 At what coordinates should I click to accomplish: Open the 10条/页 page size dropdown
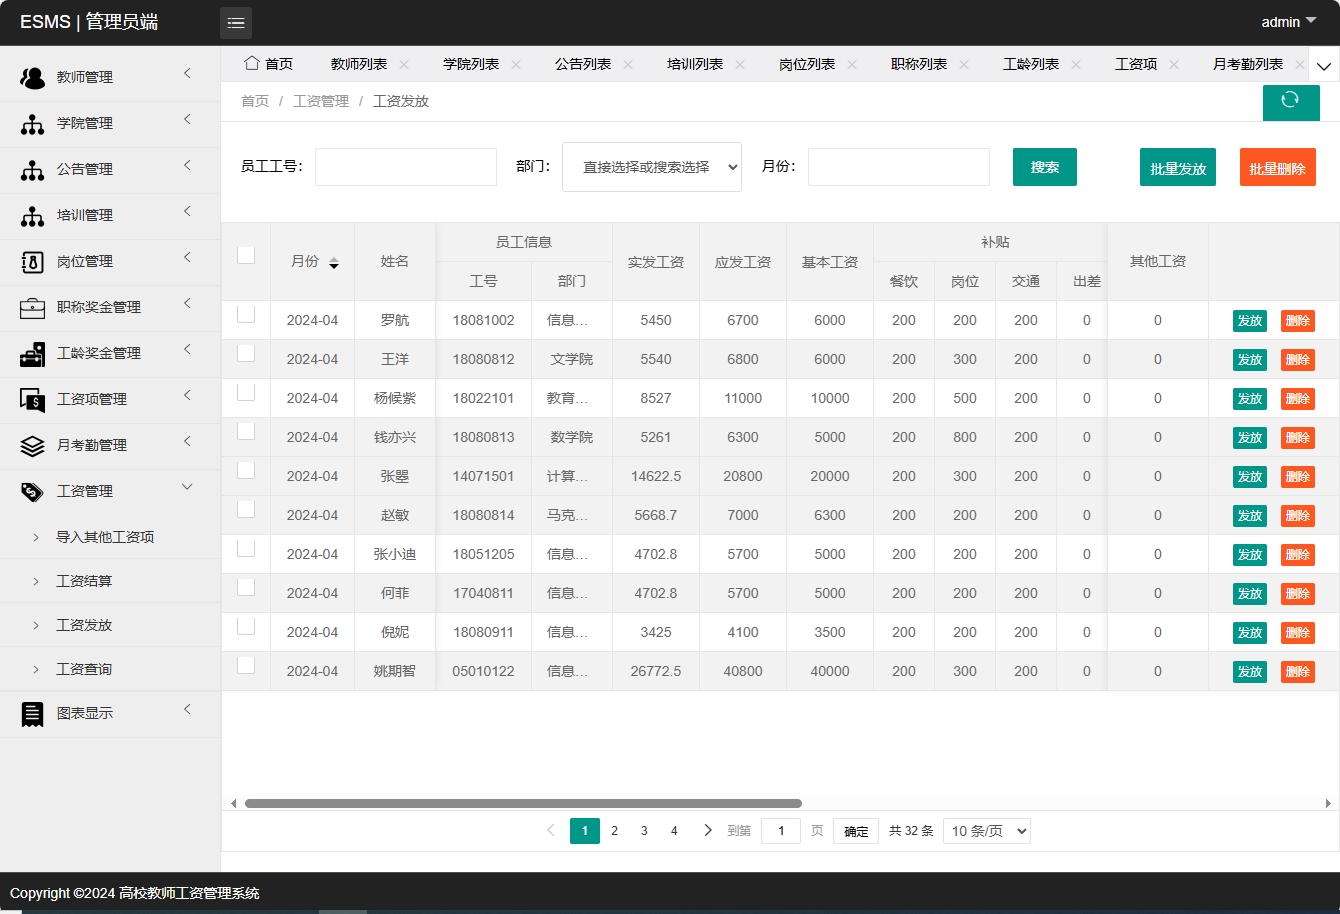[x=986, y=830]
